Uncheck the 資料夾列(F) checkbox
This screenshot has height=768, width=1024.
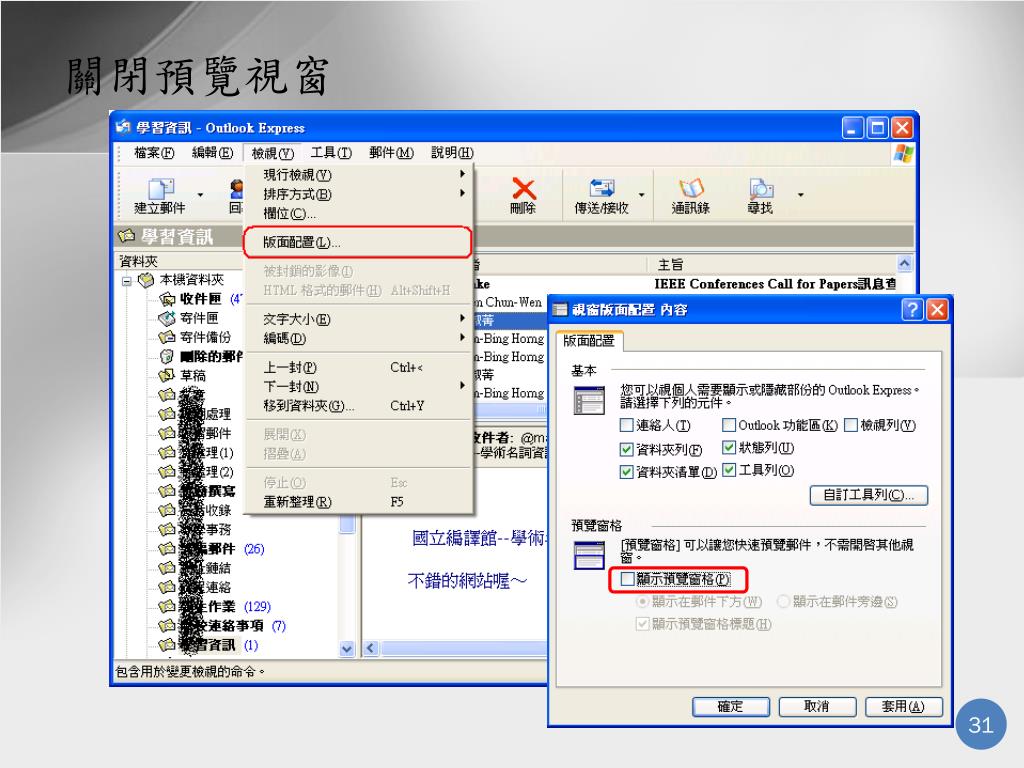coord(626,449)
